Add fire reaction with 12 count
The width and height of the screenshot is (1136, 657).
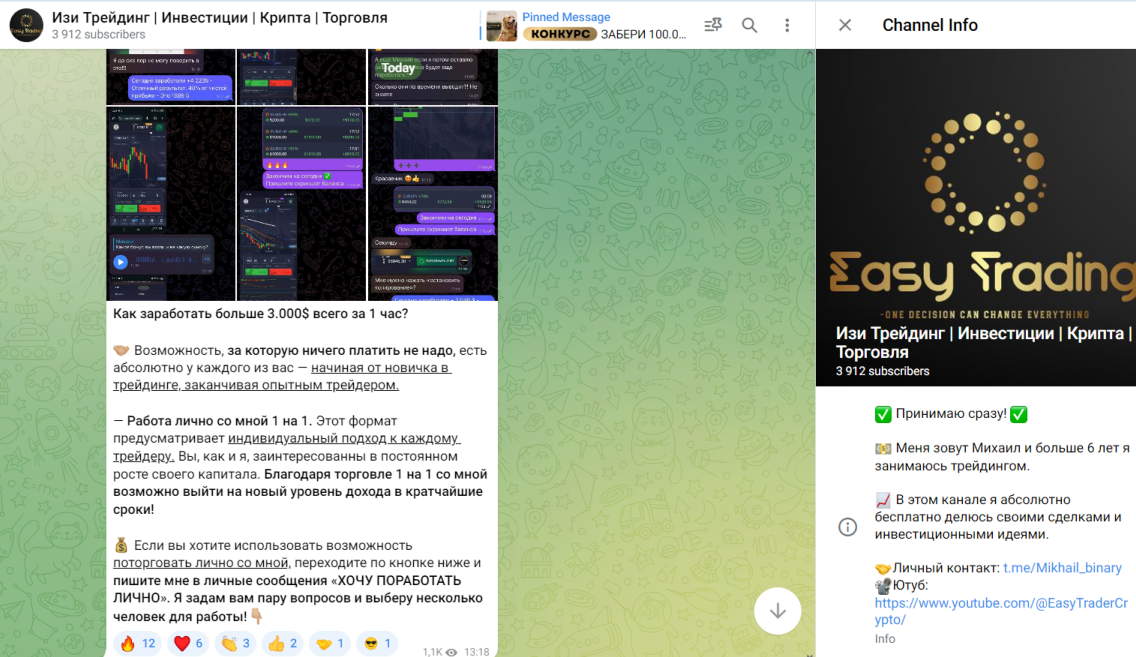pos(138,643)
